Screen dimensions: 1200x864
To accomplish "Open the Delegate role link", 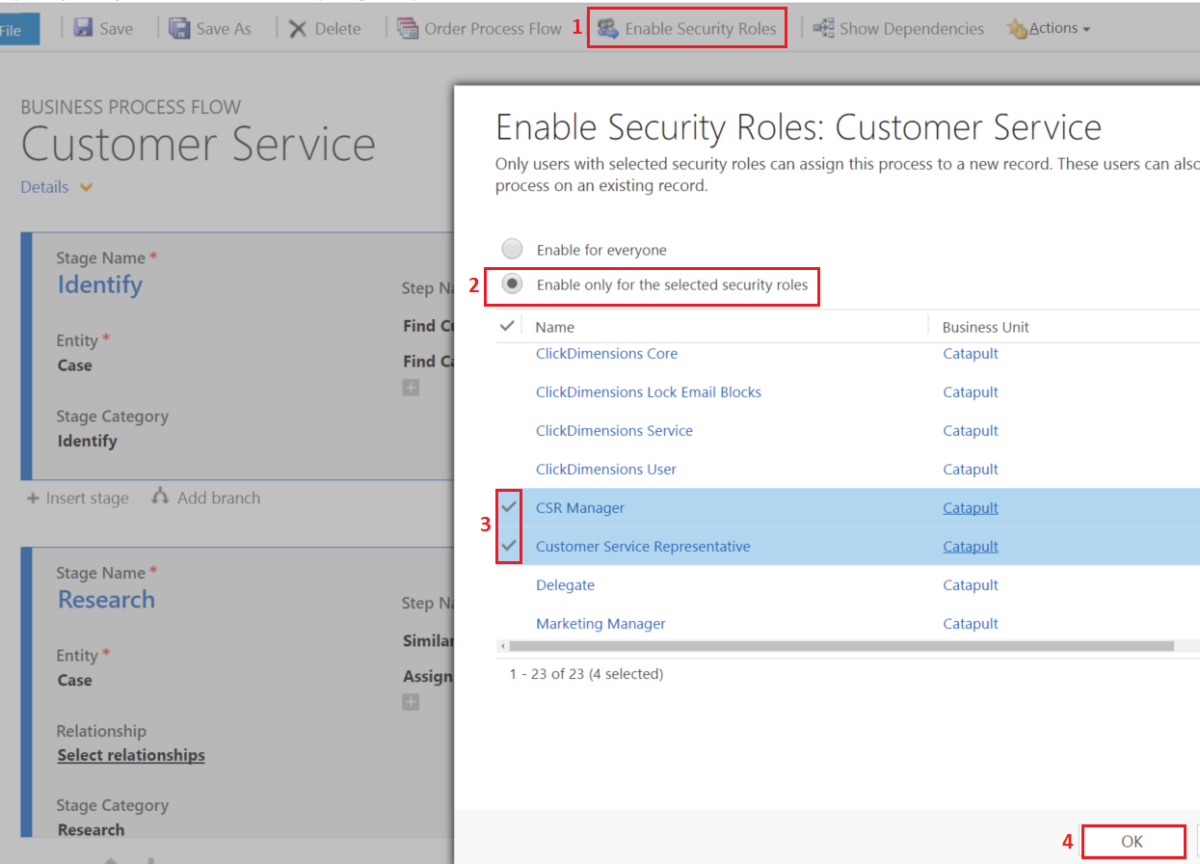I will click(565, 585).
